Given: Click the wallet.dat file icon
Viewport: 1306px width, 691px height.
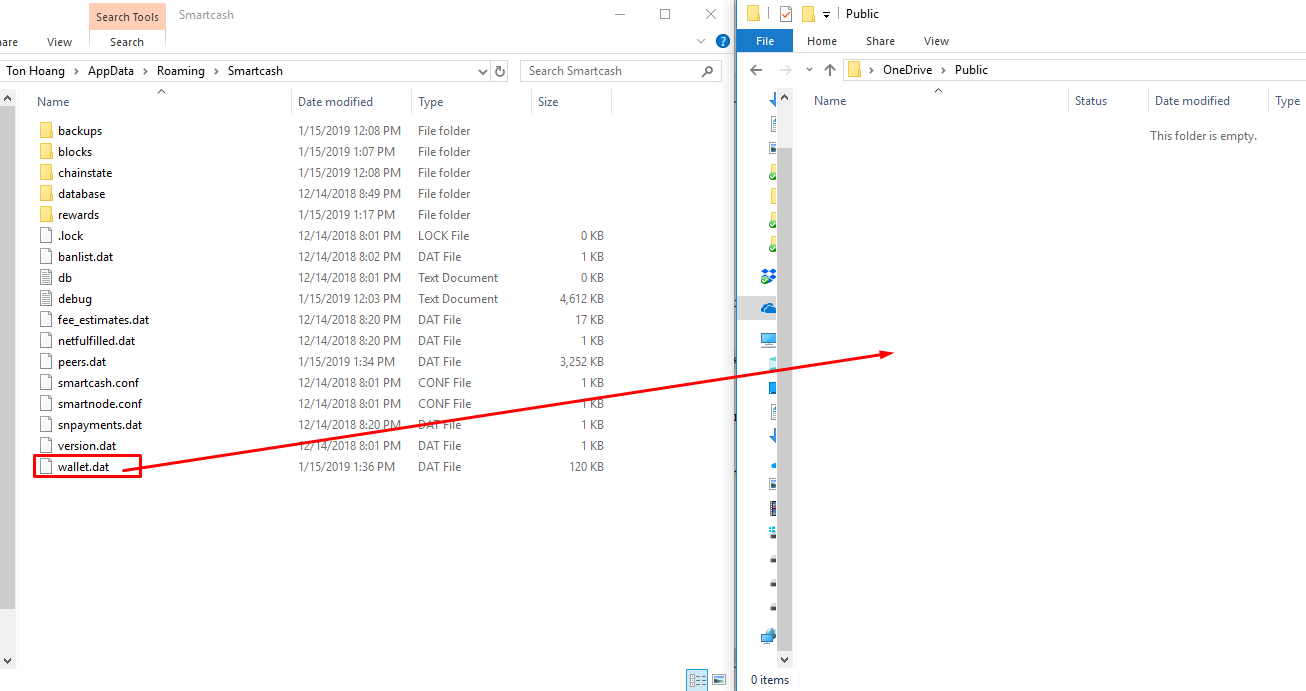Looking at the screenshot, I should coord(46,466).
